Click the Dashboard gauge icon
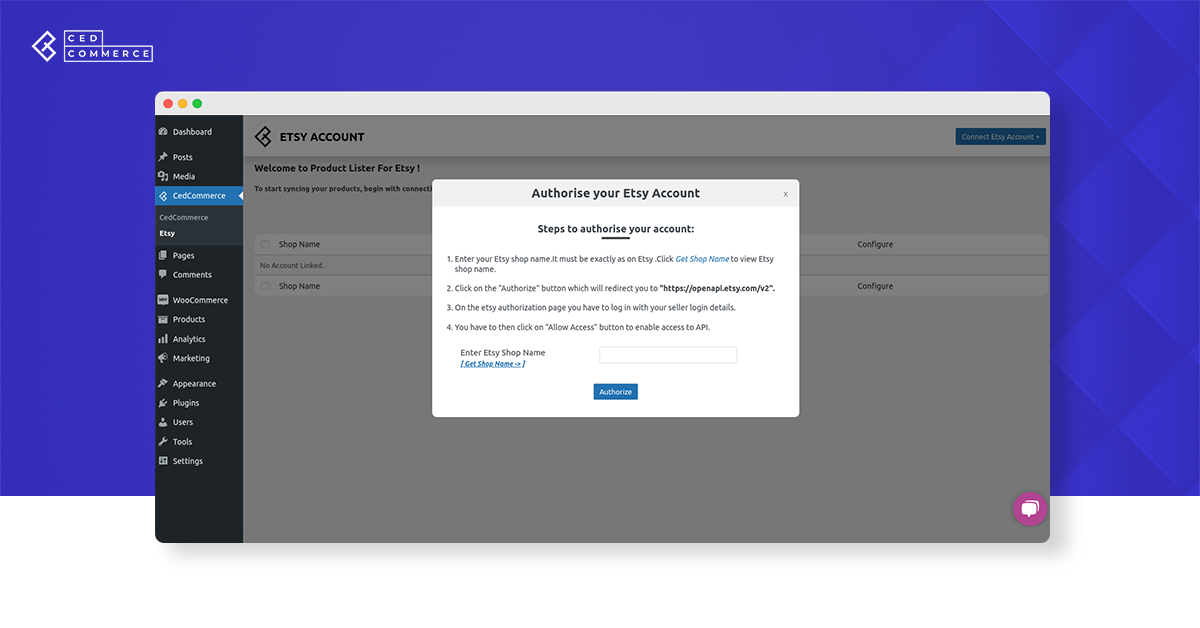The image size is (1200, 628). tap(163, 132)
